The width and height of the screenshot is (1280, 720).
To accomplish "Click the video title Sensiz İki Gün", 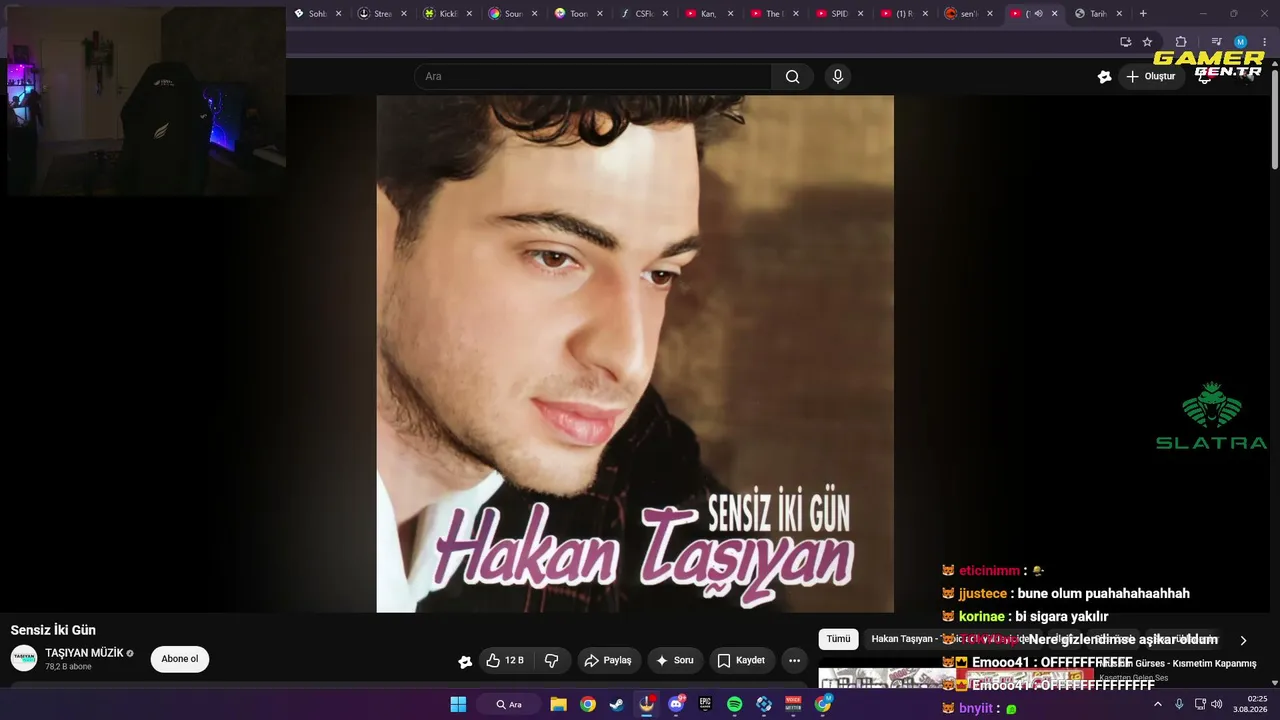I will pyautogui.click(x=53, y=630).
